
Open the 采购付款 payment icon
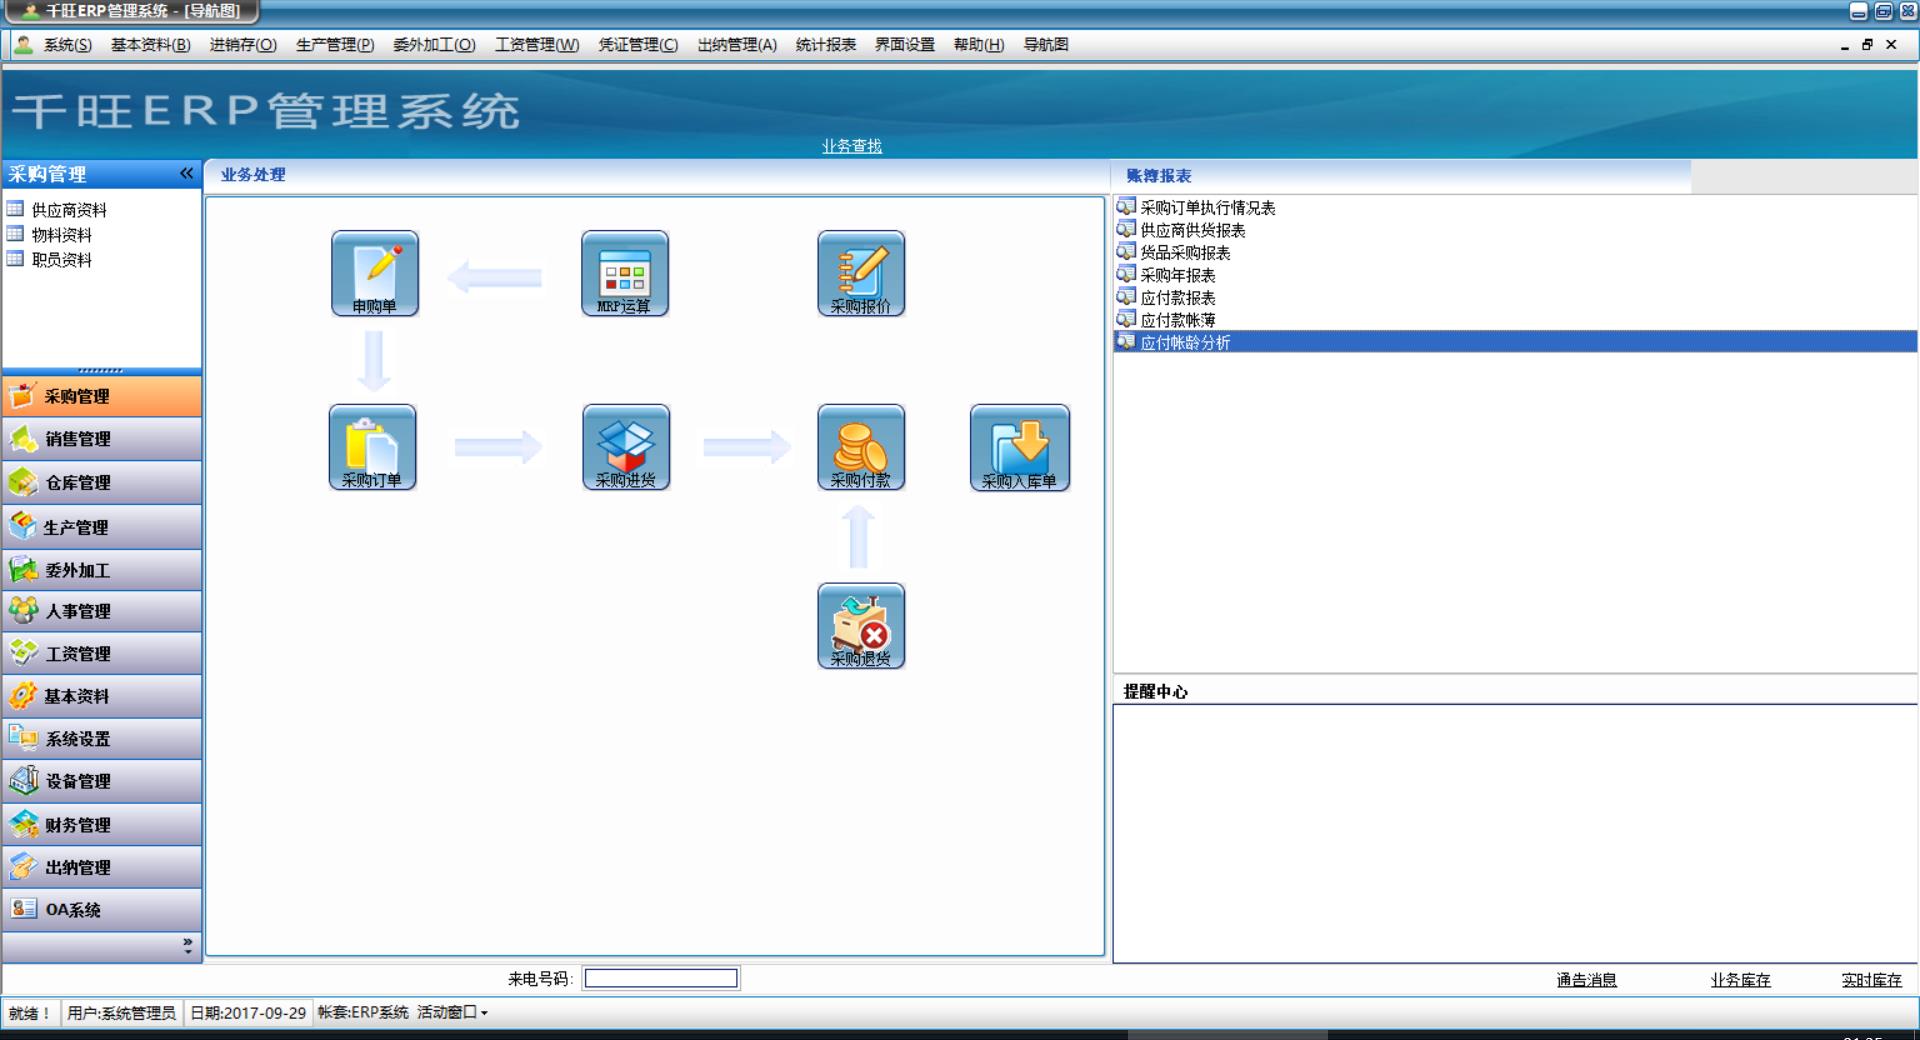(x=861, y=447)
